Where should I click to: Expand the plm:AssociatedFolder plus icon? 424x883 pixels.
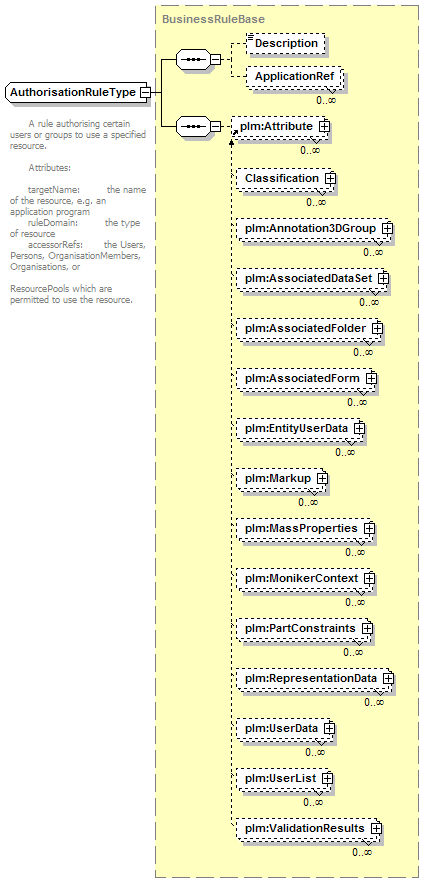pyautogui.click(x=377, y=328)
